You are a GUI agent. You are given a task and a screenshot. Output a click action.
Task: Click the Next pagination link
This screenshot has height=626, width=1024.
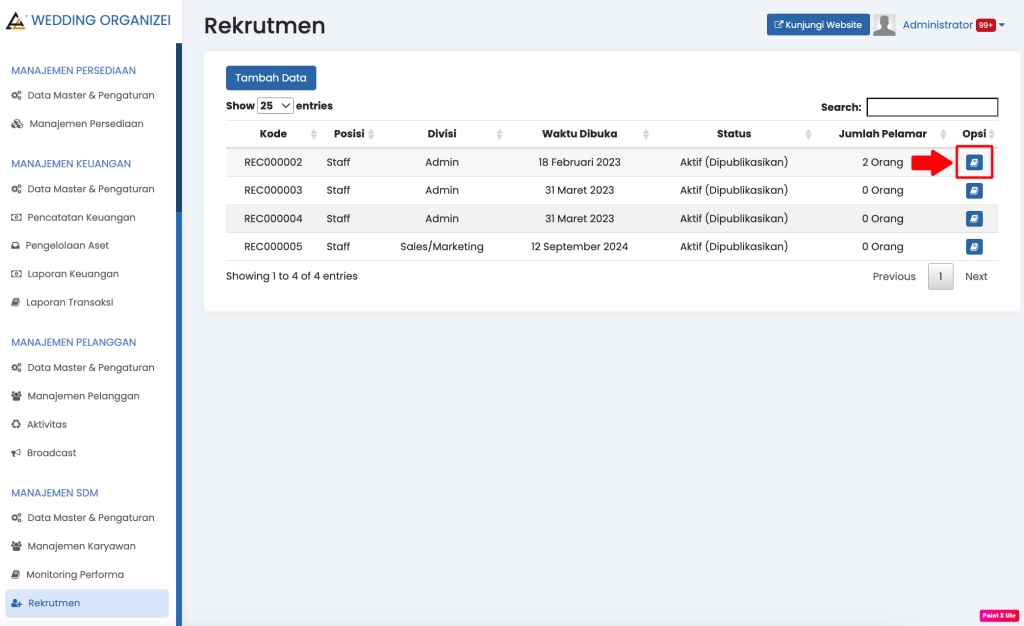click(976, 276)
